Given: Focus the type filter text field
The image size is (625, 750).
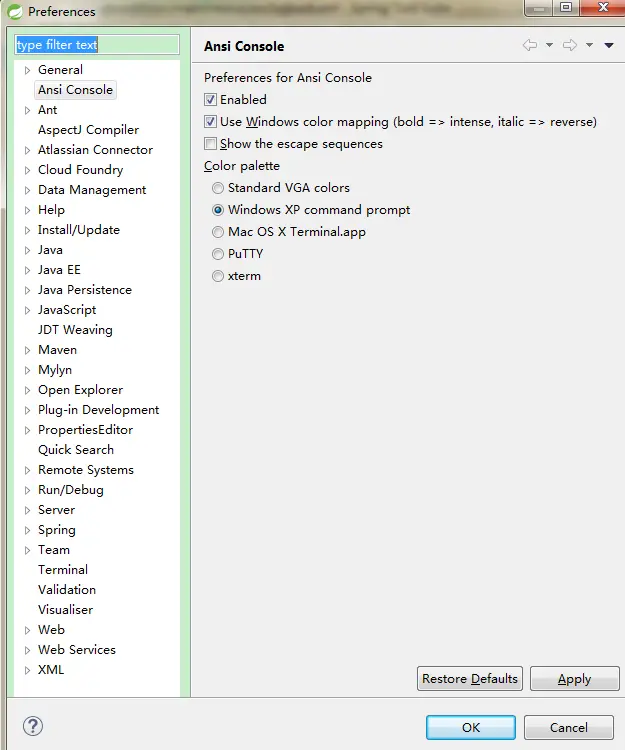Looking at the screenshot, I should (97, 45).
